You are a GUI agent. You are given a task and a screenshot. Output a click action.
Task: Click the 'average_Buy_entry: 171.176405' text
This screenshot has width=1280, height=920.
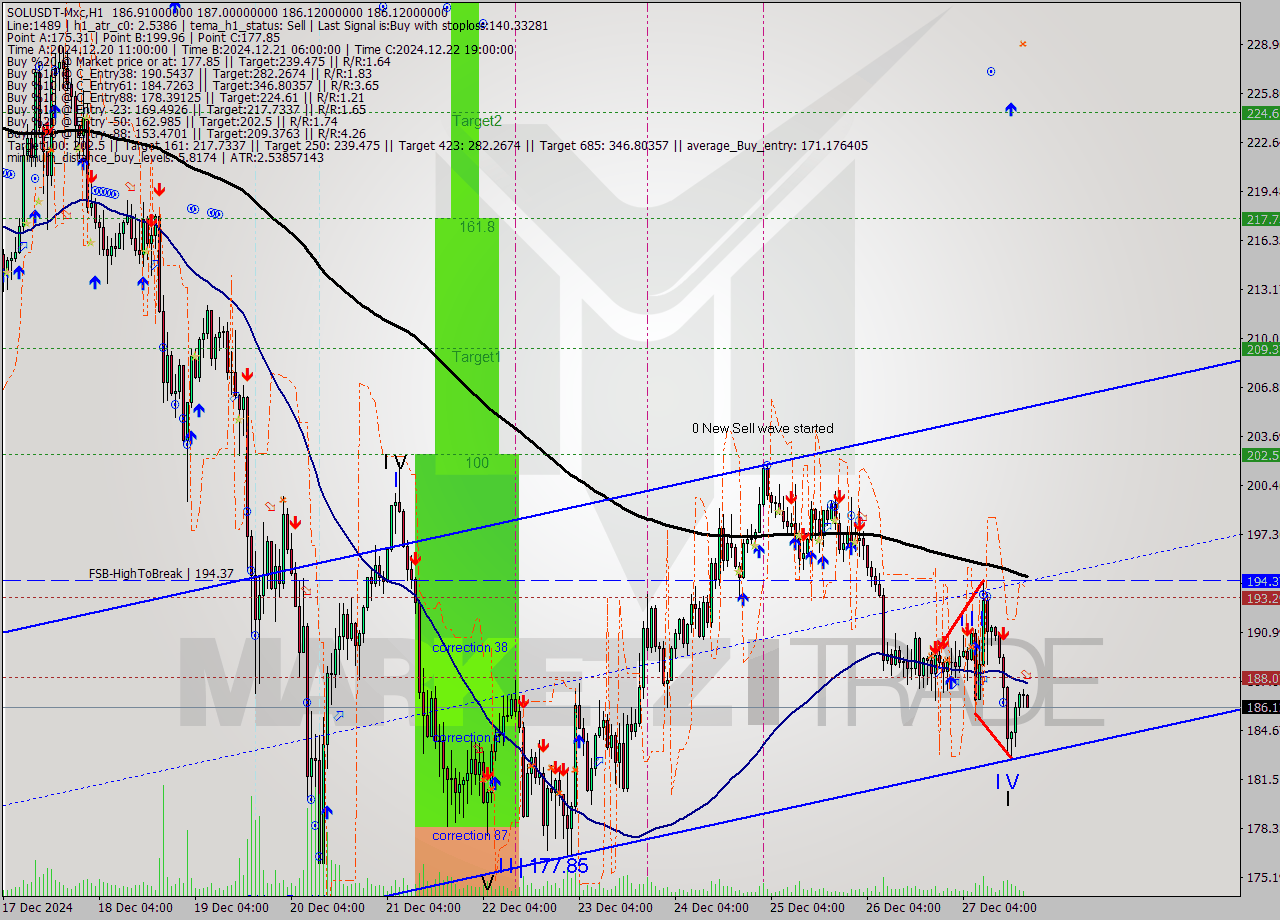click(777, 146)
